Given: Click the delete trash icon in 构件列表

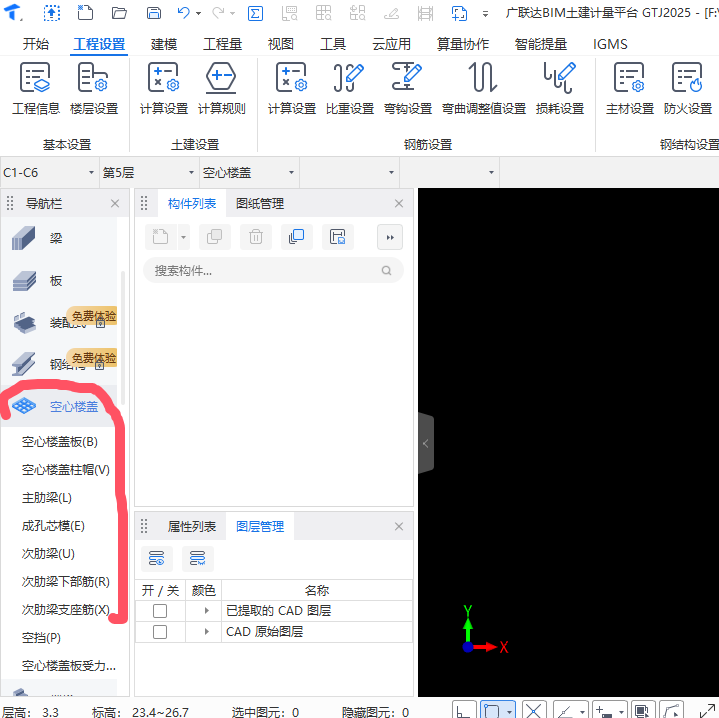Looking at the screenshot, I should point(256,237).
